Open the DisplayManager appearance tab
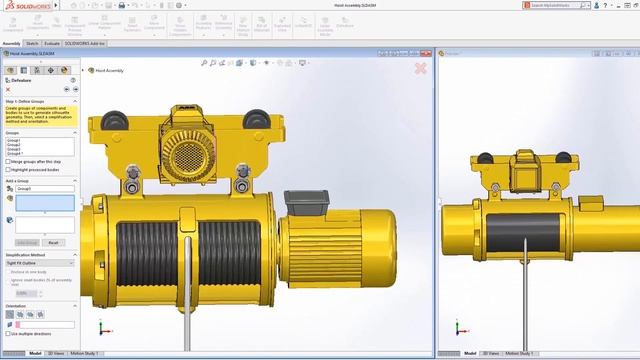 coord(64,70)
